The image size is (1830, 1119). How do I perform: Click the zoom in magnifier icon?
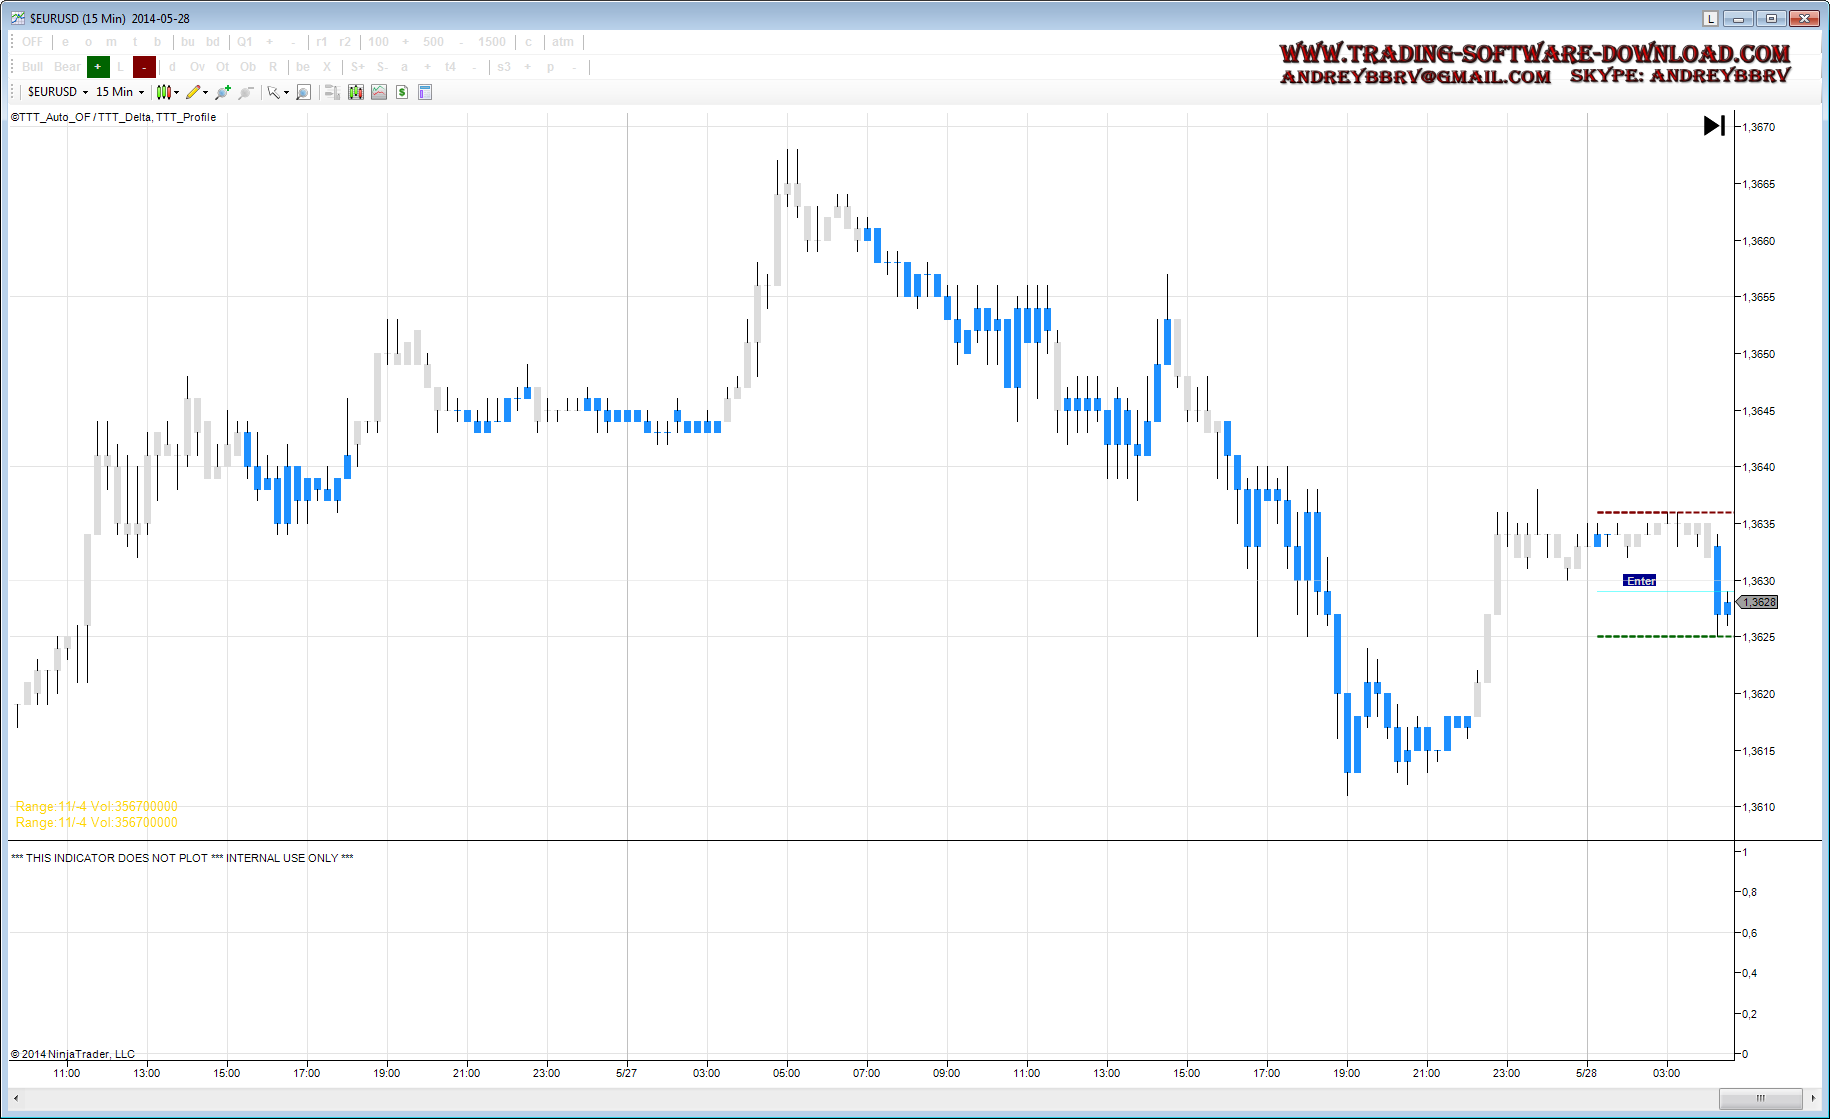(x=222, y=92)
